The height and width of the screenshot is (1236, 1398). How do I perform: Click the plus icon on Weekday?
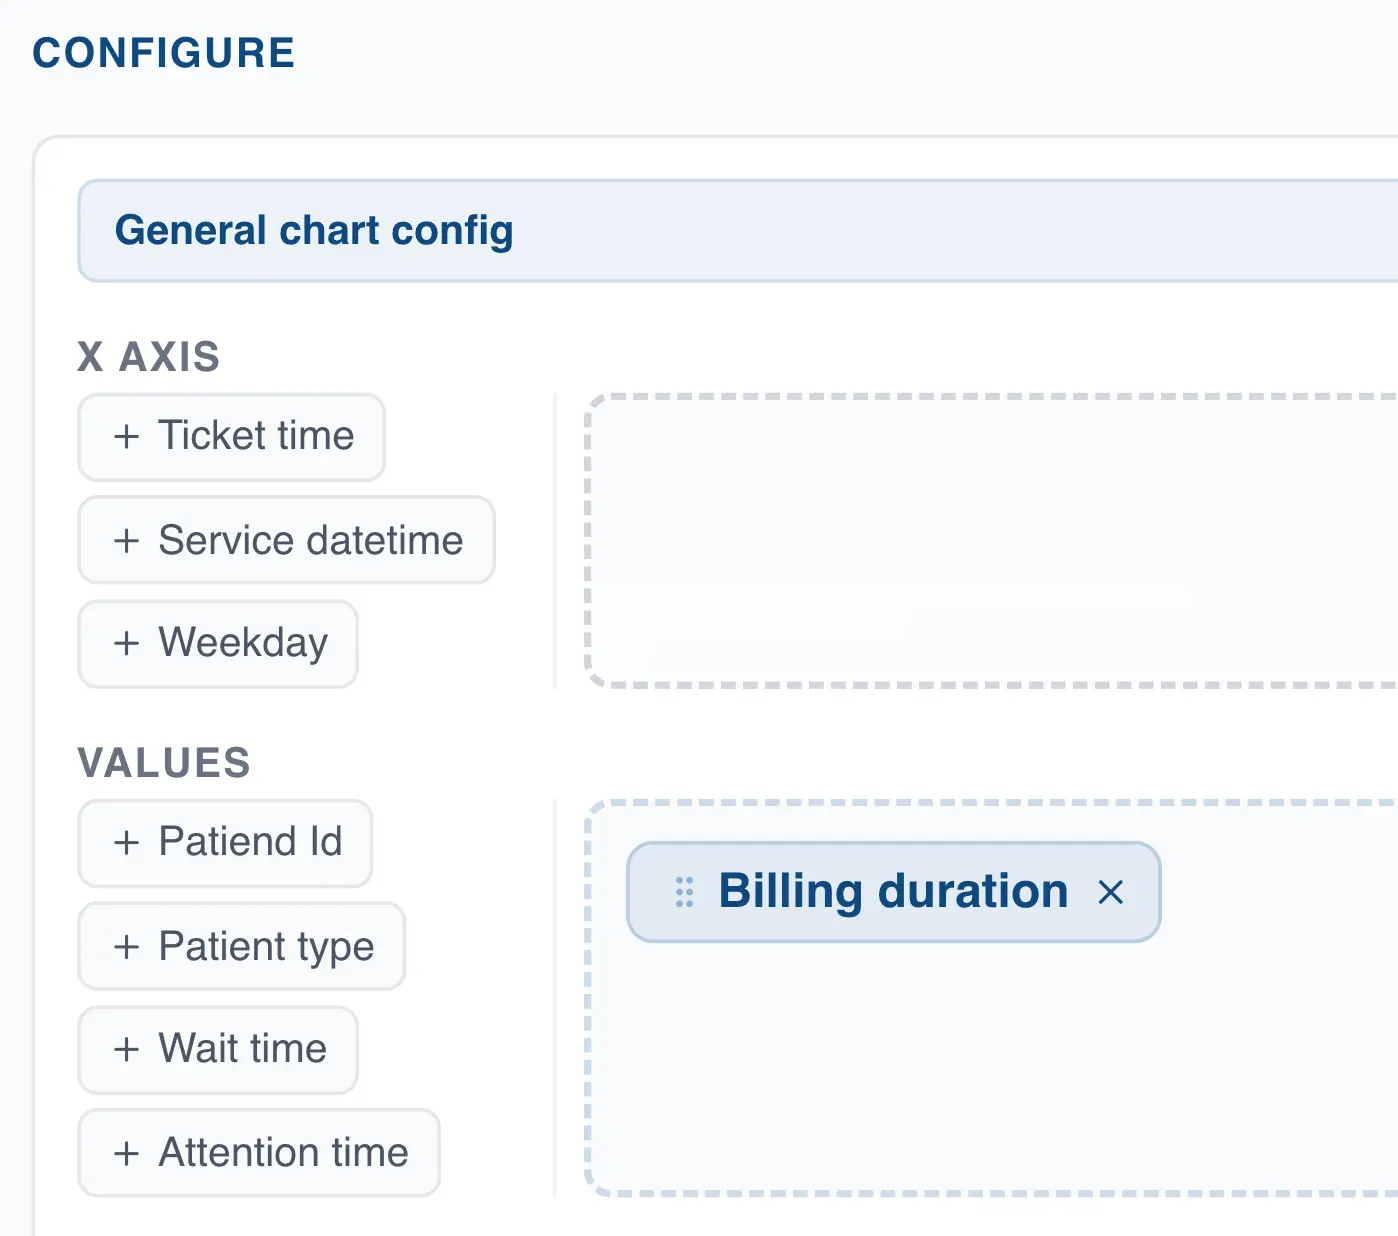127,644
